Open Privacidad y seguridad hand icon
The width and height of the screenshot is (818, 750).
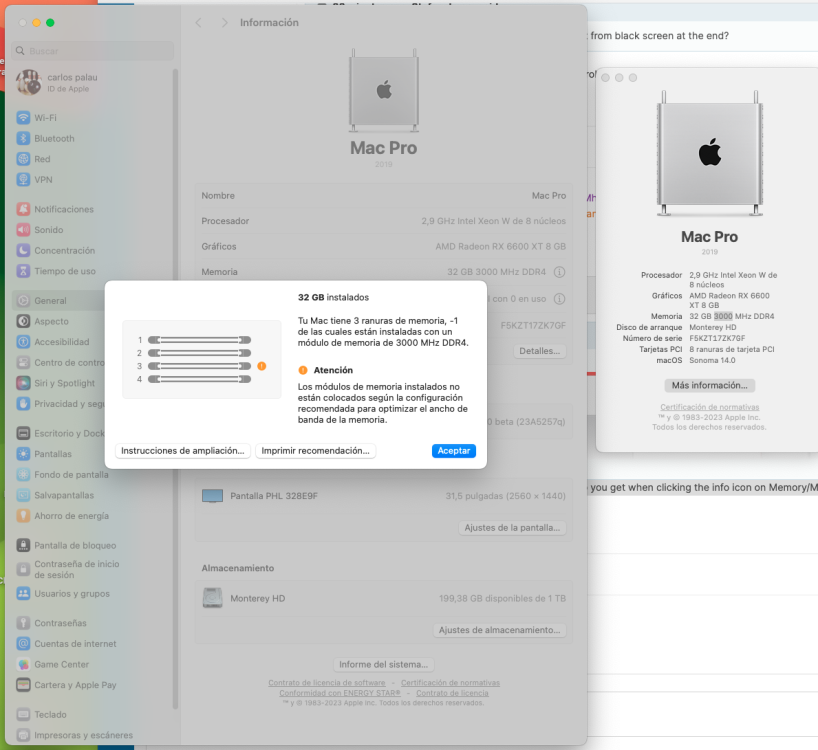point(23,404)
